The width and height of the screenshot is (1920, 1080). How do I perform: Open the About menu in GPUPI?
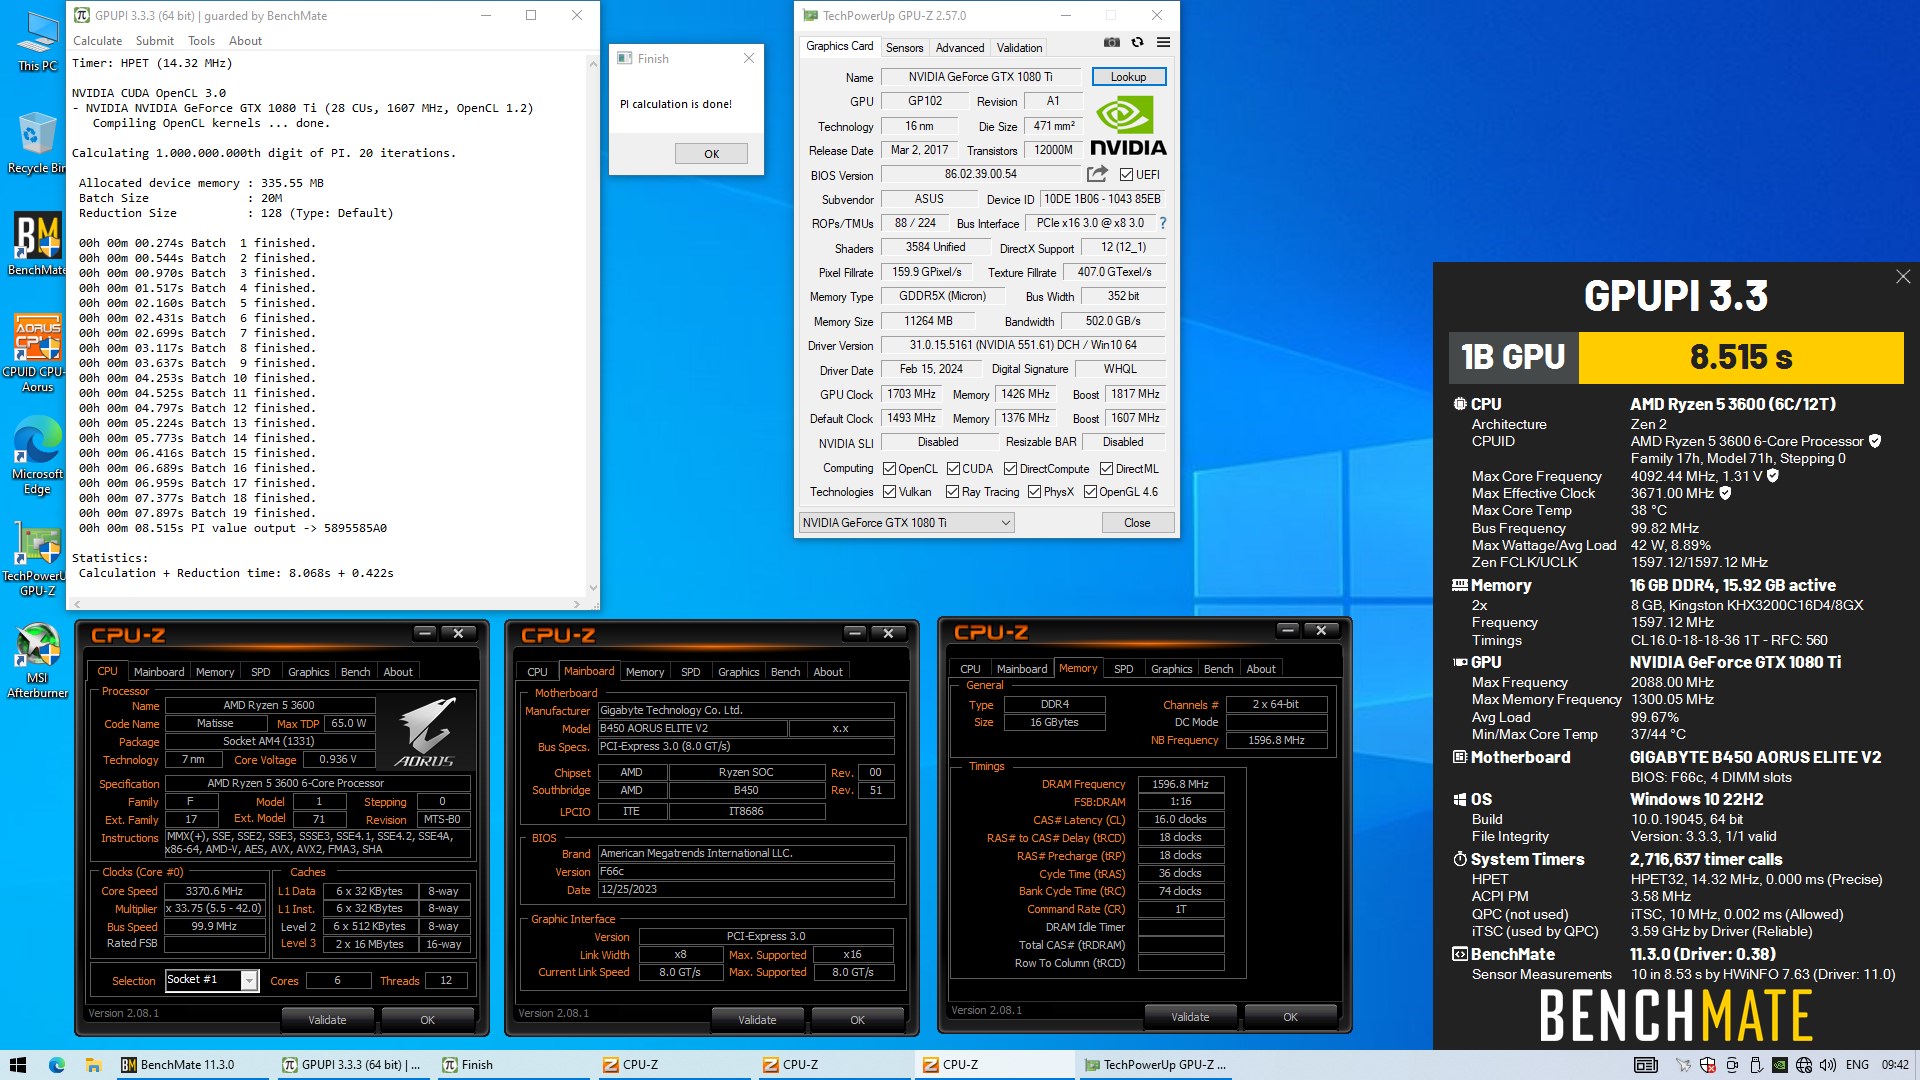pos(245,41)
